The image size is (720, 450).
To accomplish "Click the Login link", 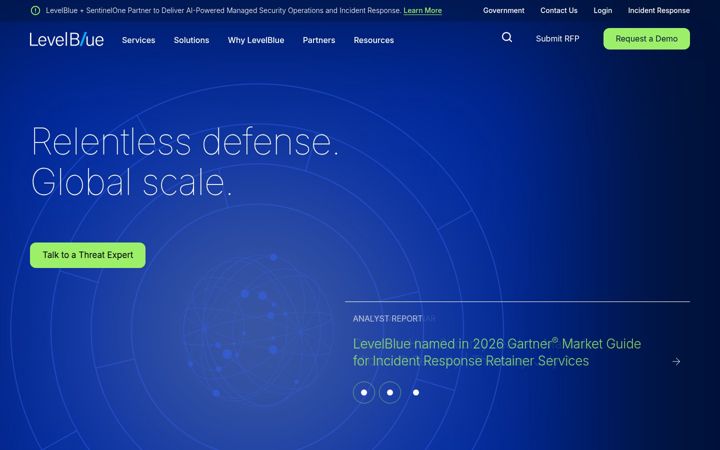I will (x=602, y=11).
